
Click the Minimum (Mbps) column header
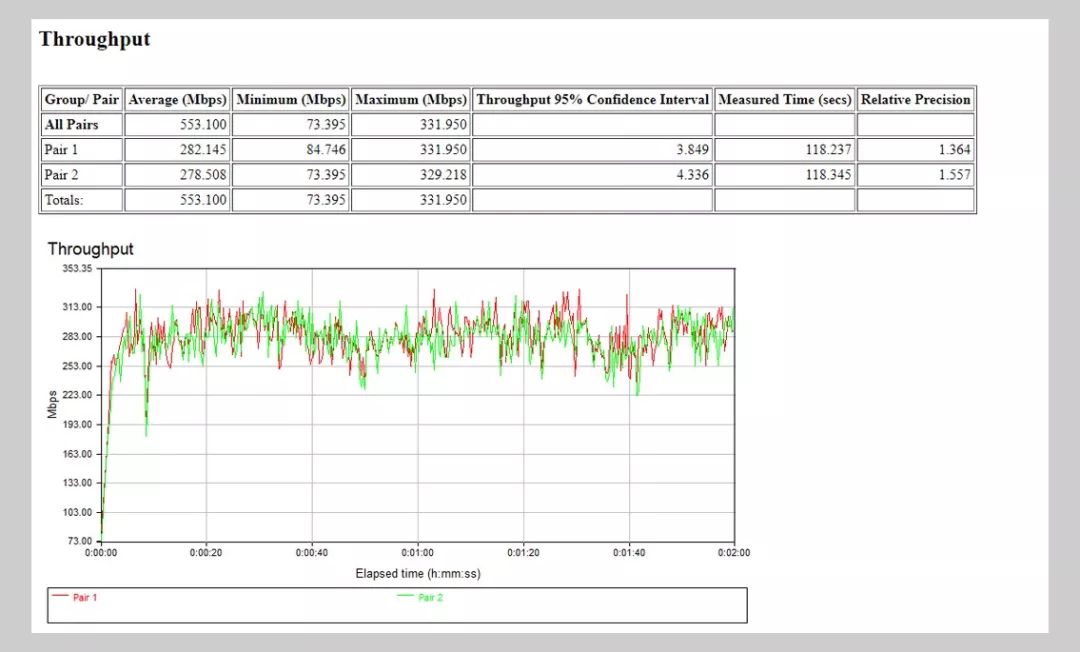(x=290, y=100)
